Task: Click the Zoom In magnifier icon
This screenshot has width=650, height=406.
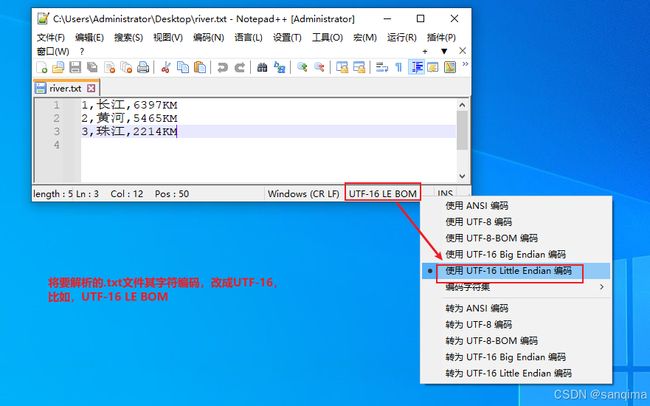Action: pos(302,67)
